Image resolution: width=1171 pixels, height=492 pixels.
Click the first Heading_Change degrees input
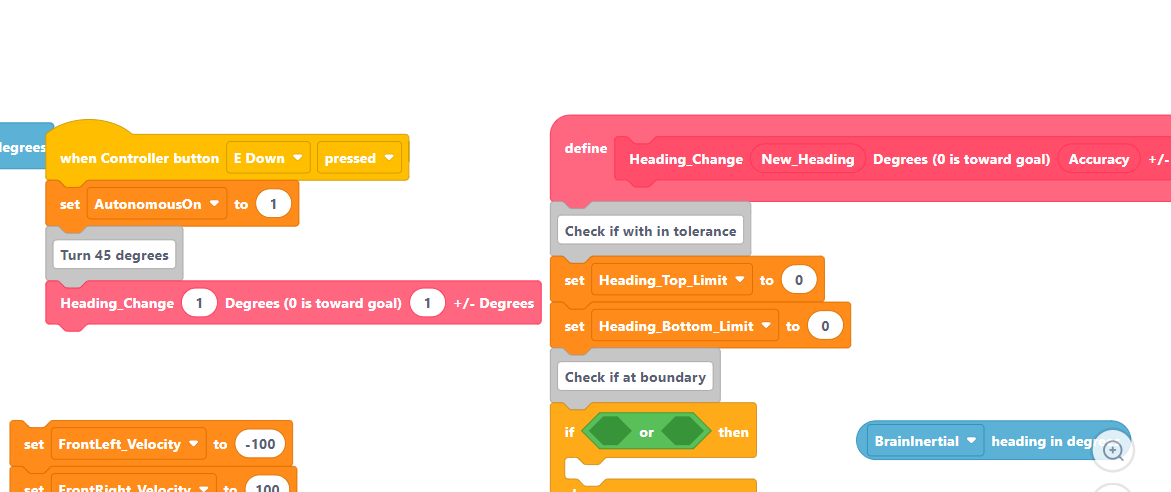coord(199,303)
